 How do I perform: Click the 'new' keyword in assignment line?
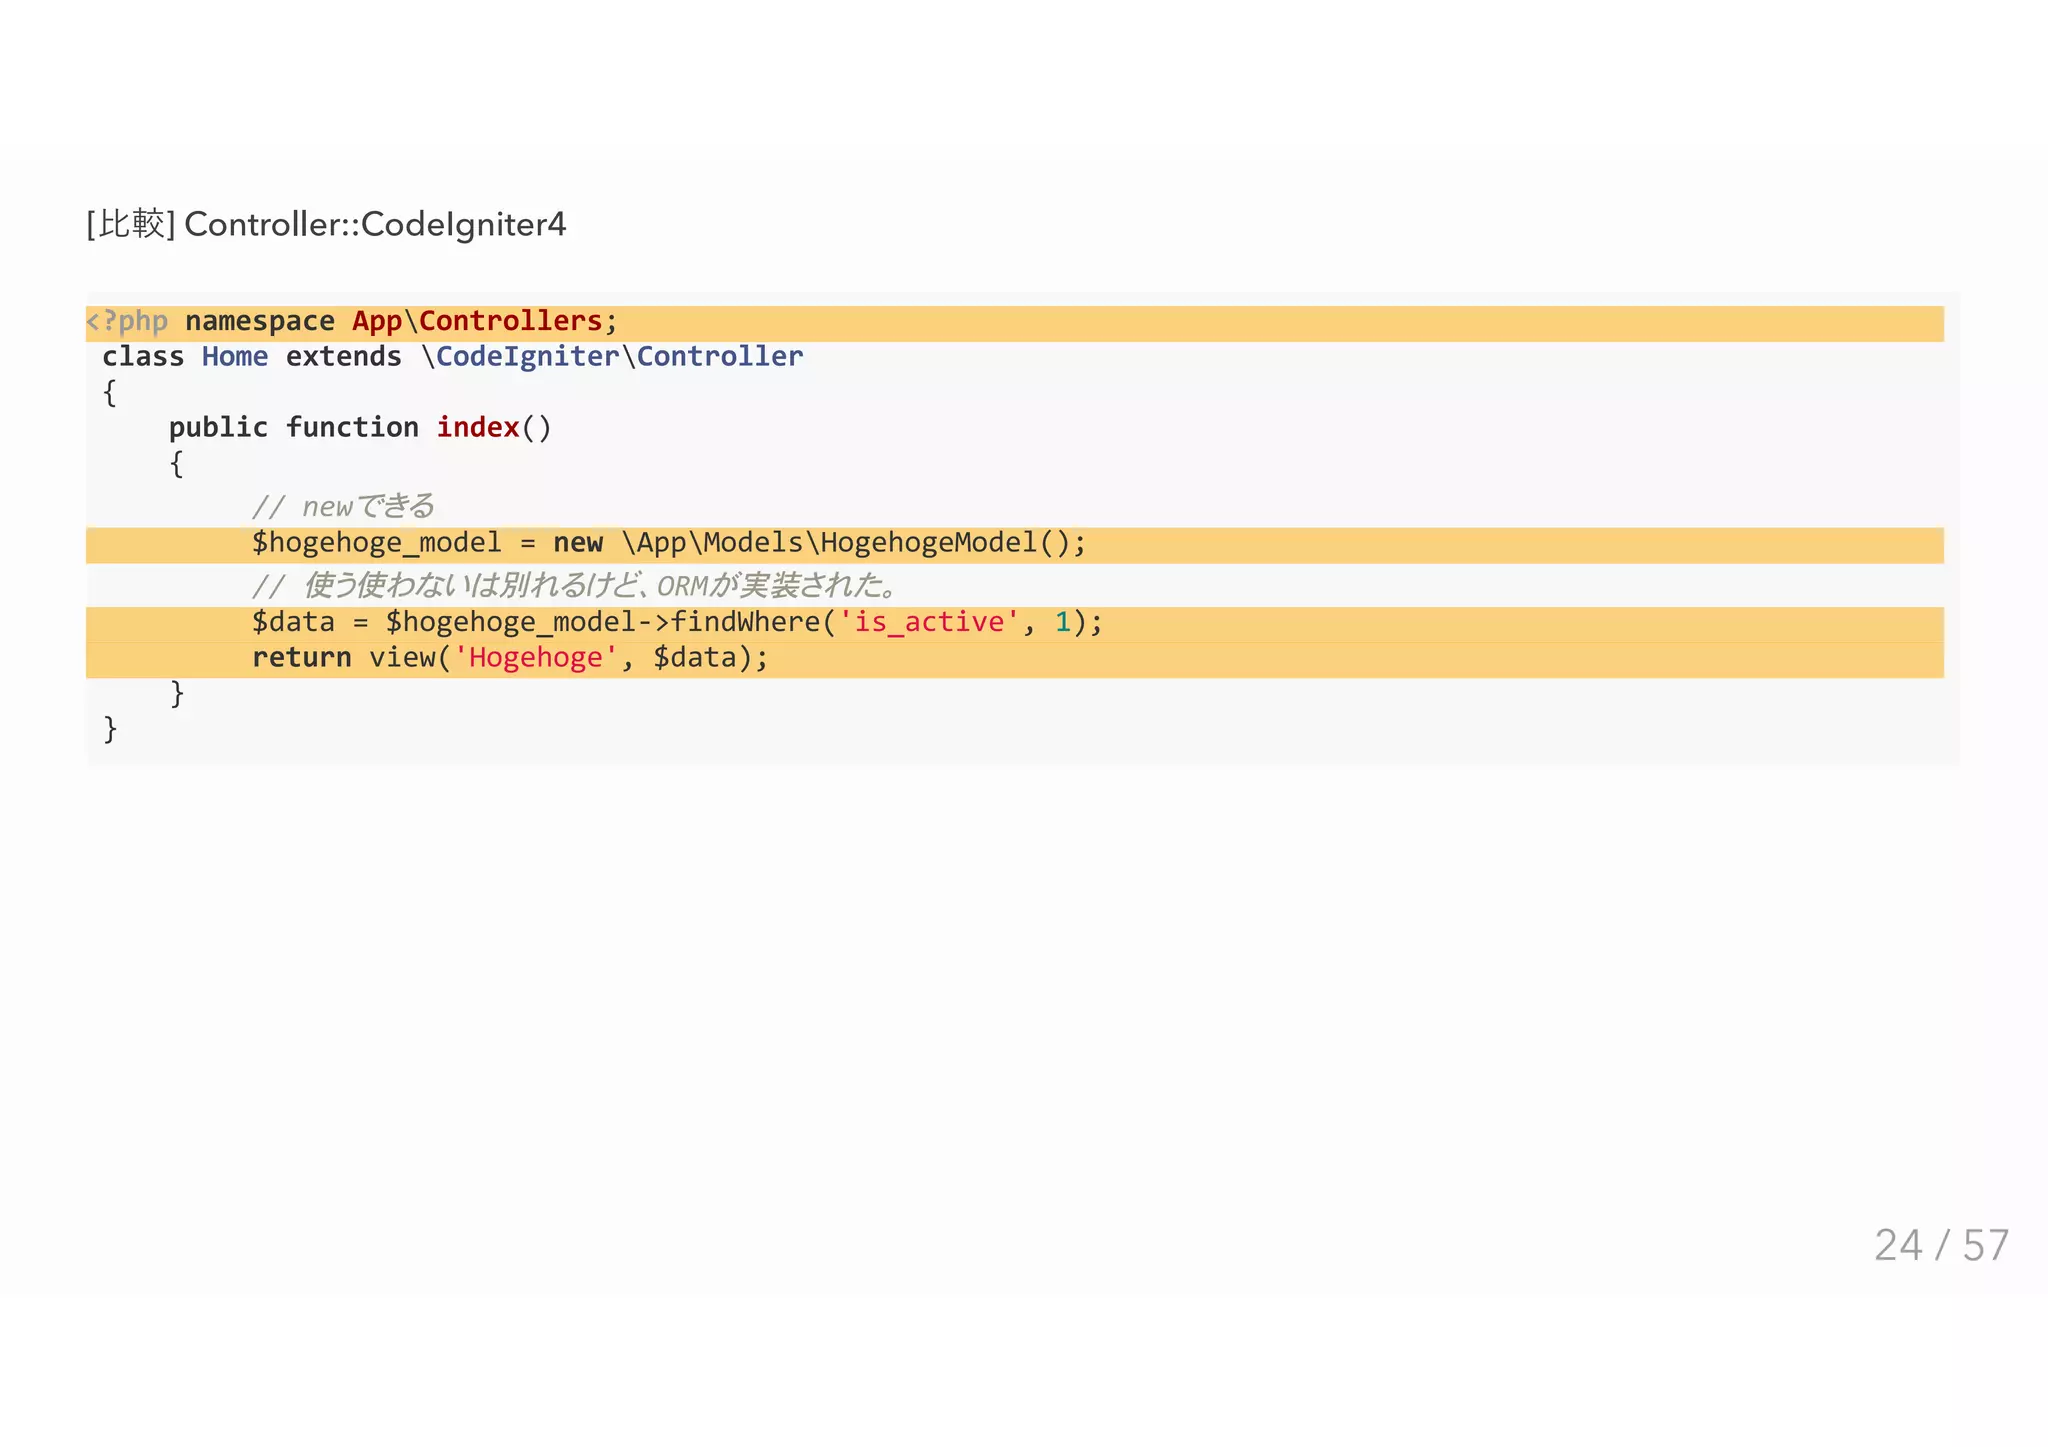point(578,543)
